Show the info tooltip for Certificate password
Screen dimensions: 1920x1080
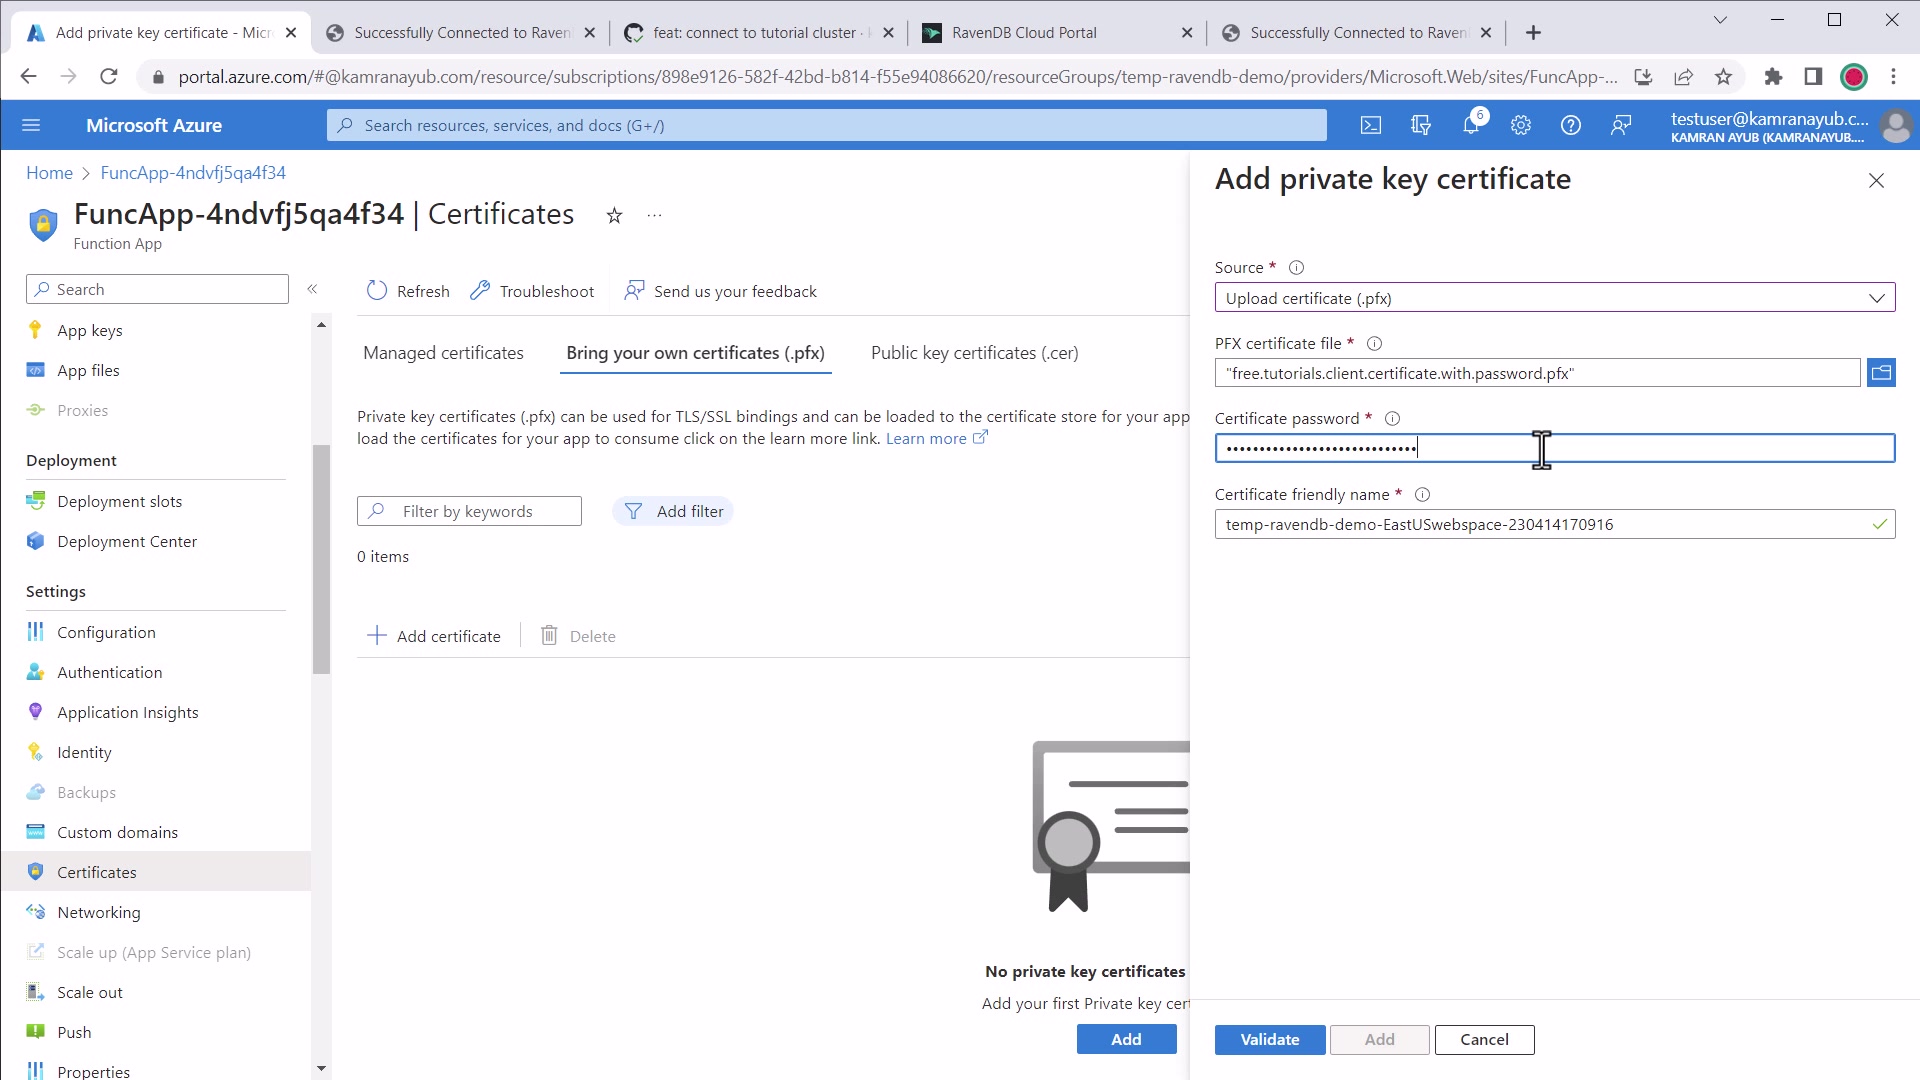point(1392,419)
